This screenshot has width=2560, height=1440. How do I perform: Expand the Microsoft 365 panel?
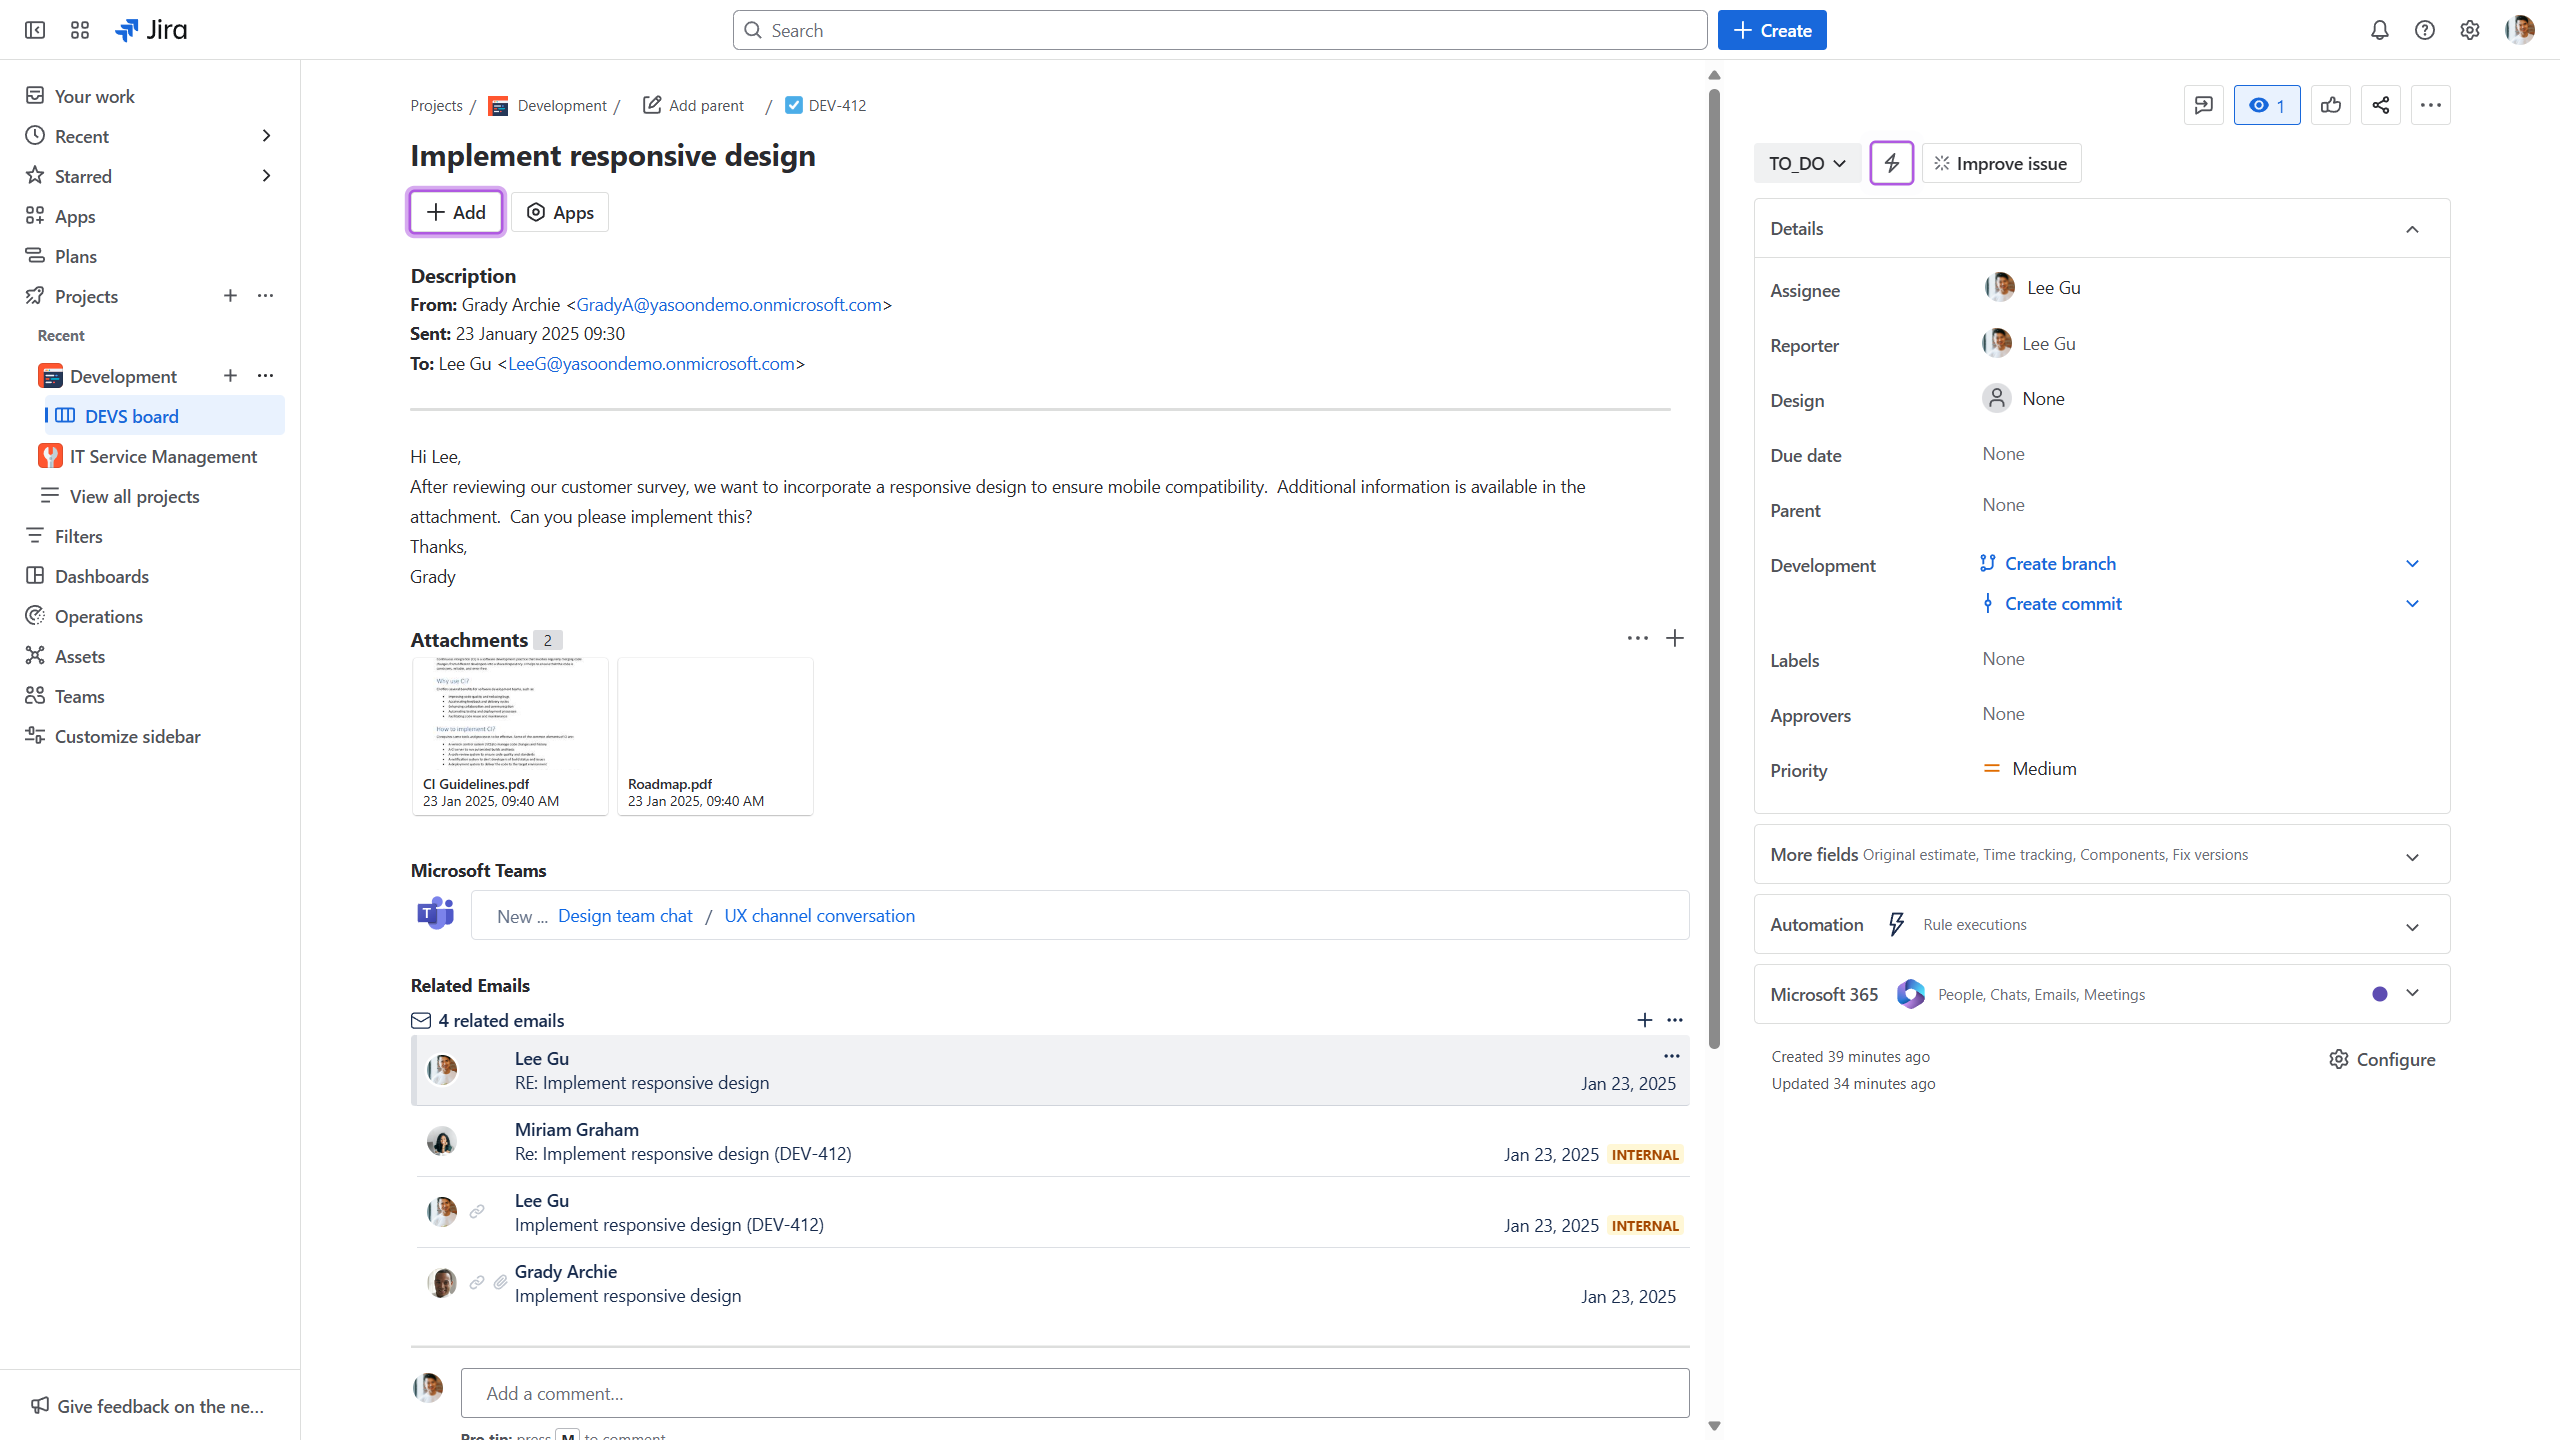2412,993
